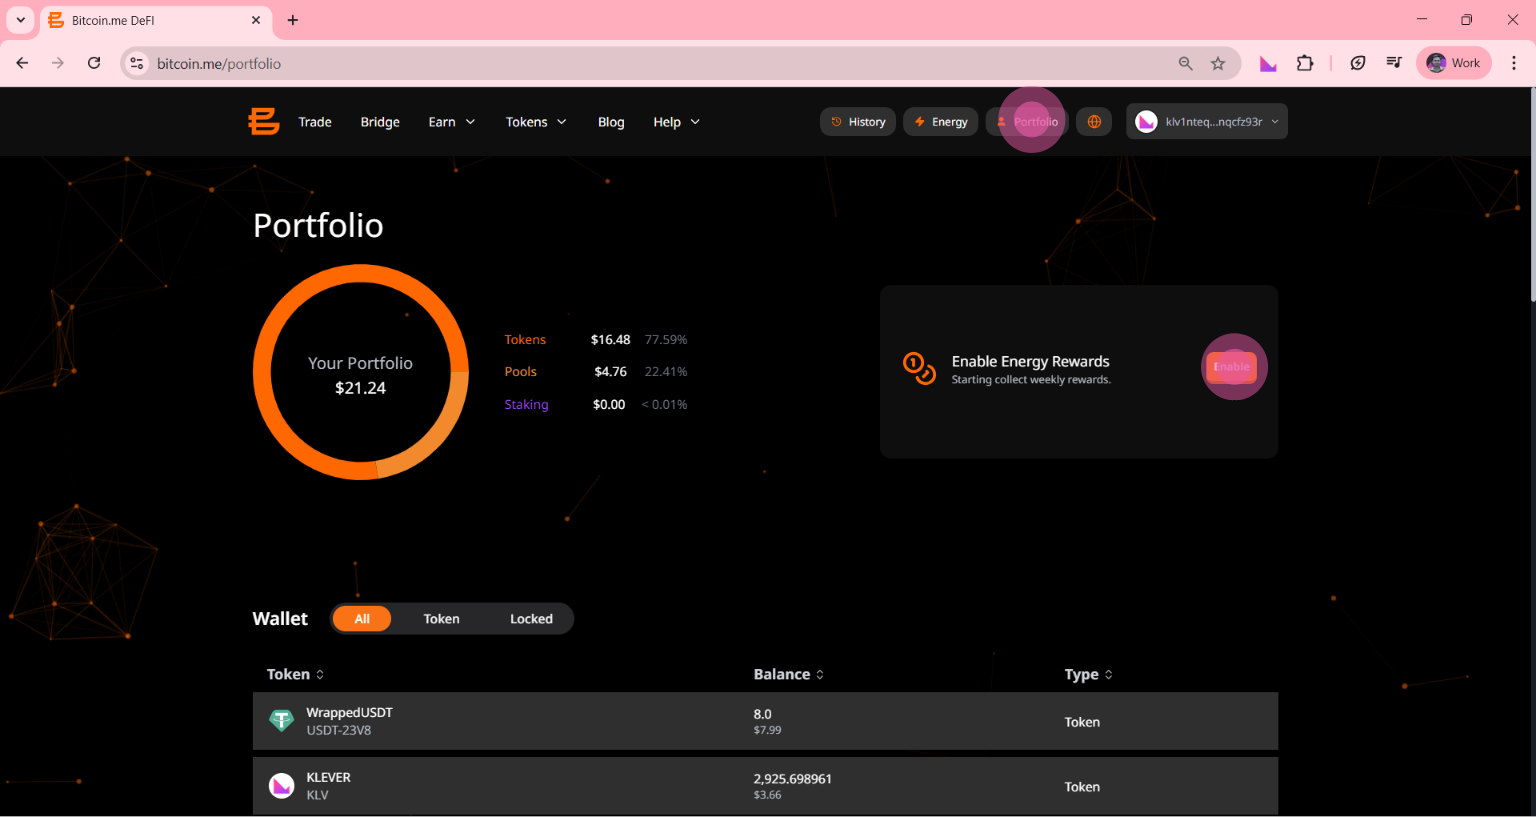Click the KLEVER token row icon

pyautogui.click(x=282, y=786)
